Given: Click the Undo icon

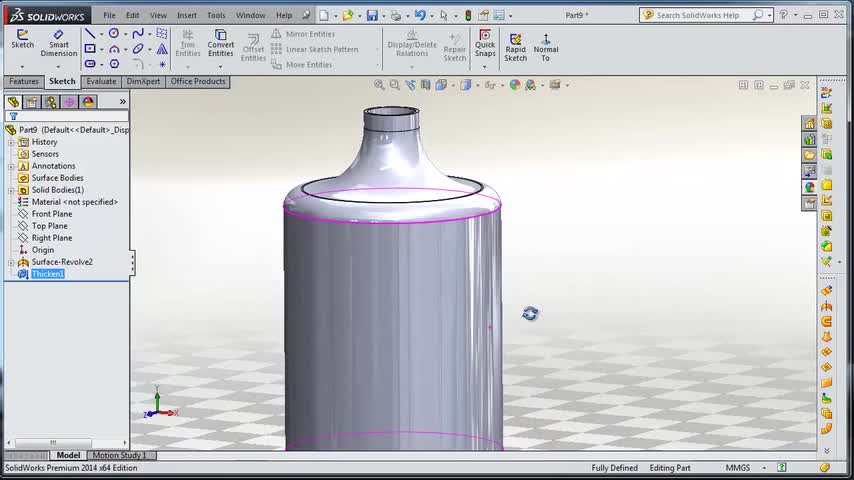Looking at the screenshot, I should [420, 15].
